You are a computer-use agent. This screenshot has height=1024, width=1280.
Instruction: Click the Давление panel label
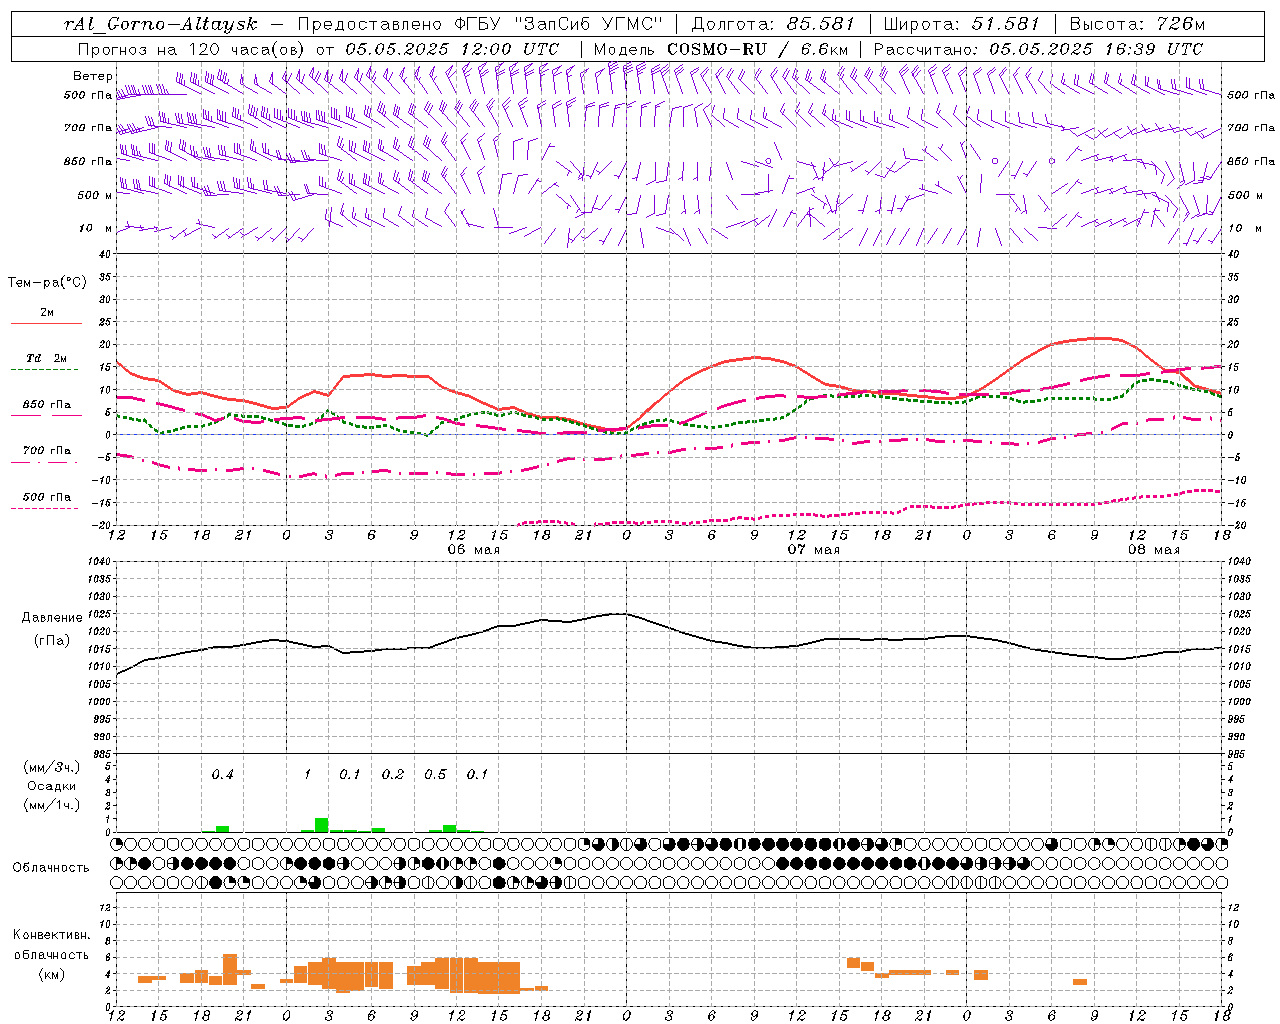point(52,618)
